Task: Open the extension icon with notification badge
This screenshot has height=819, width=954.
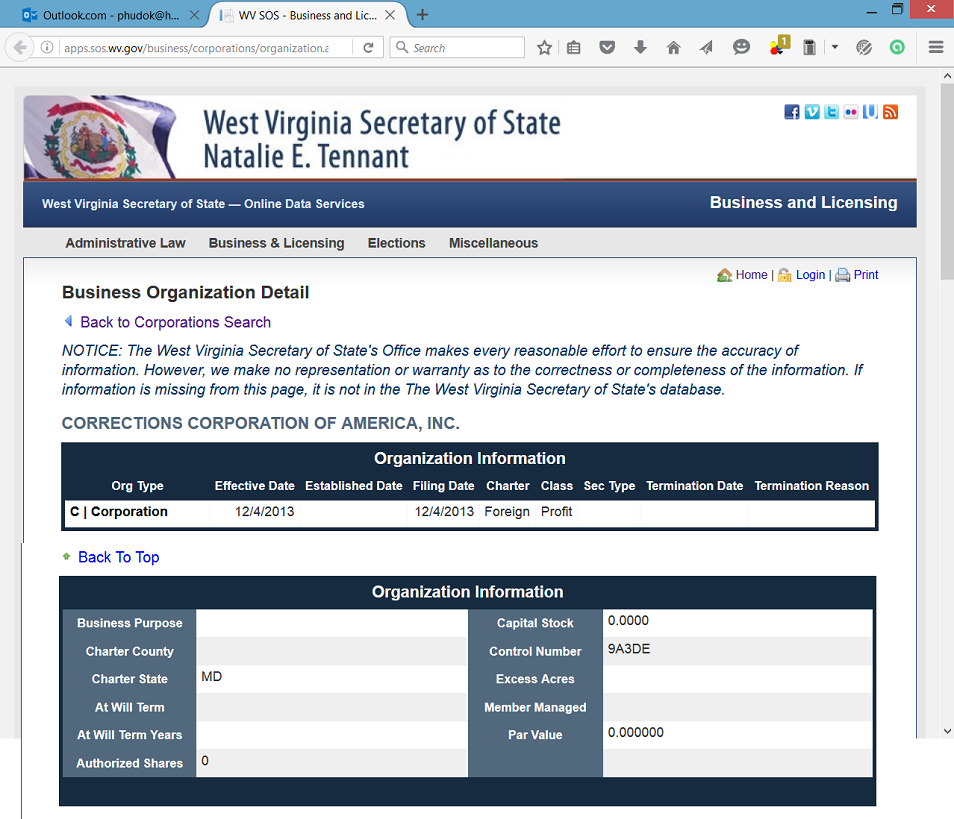Action: [x=779, y=46]
